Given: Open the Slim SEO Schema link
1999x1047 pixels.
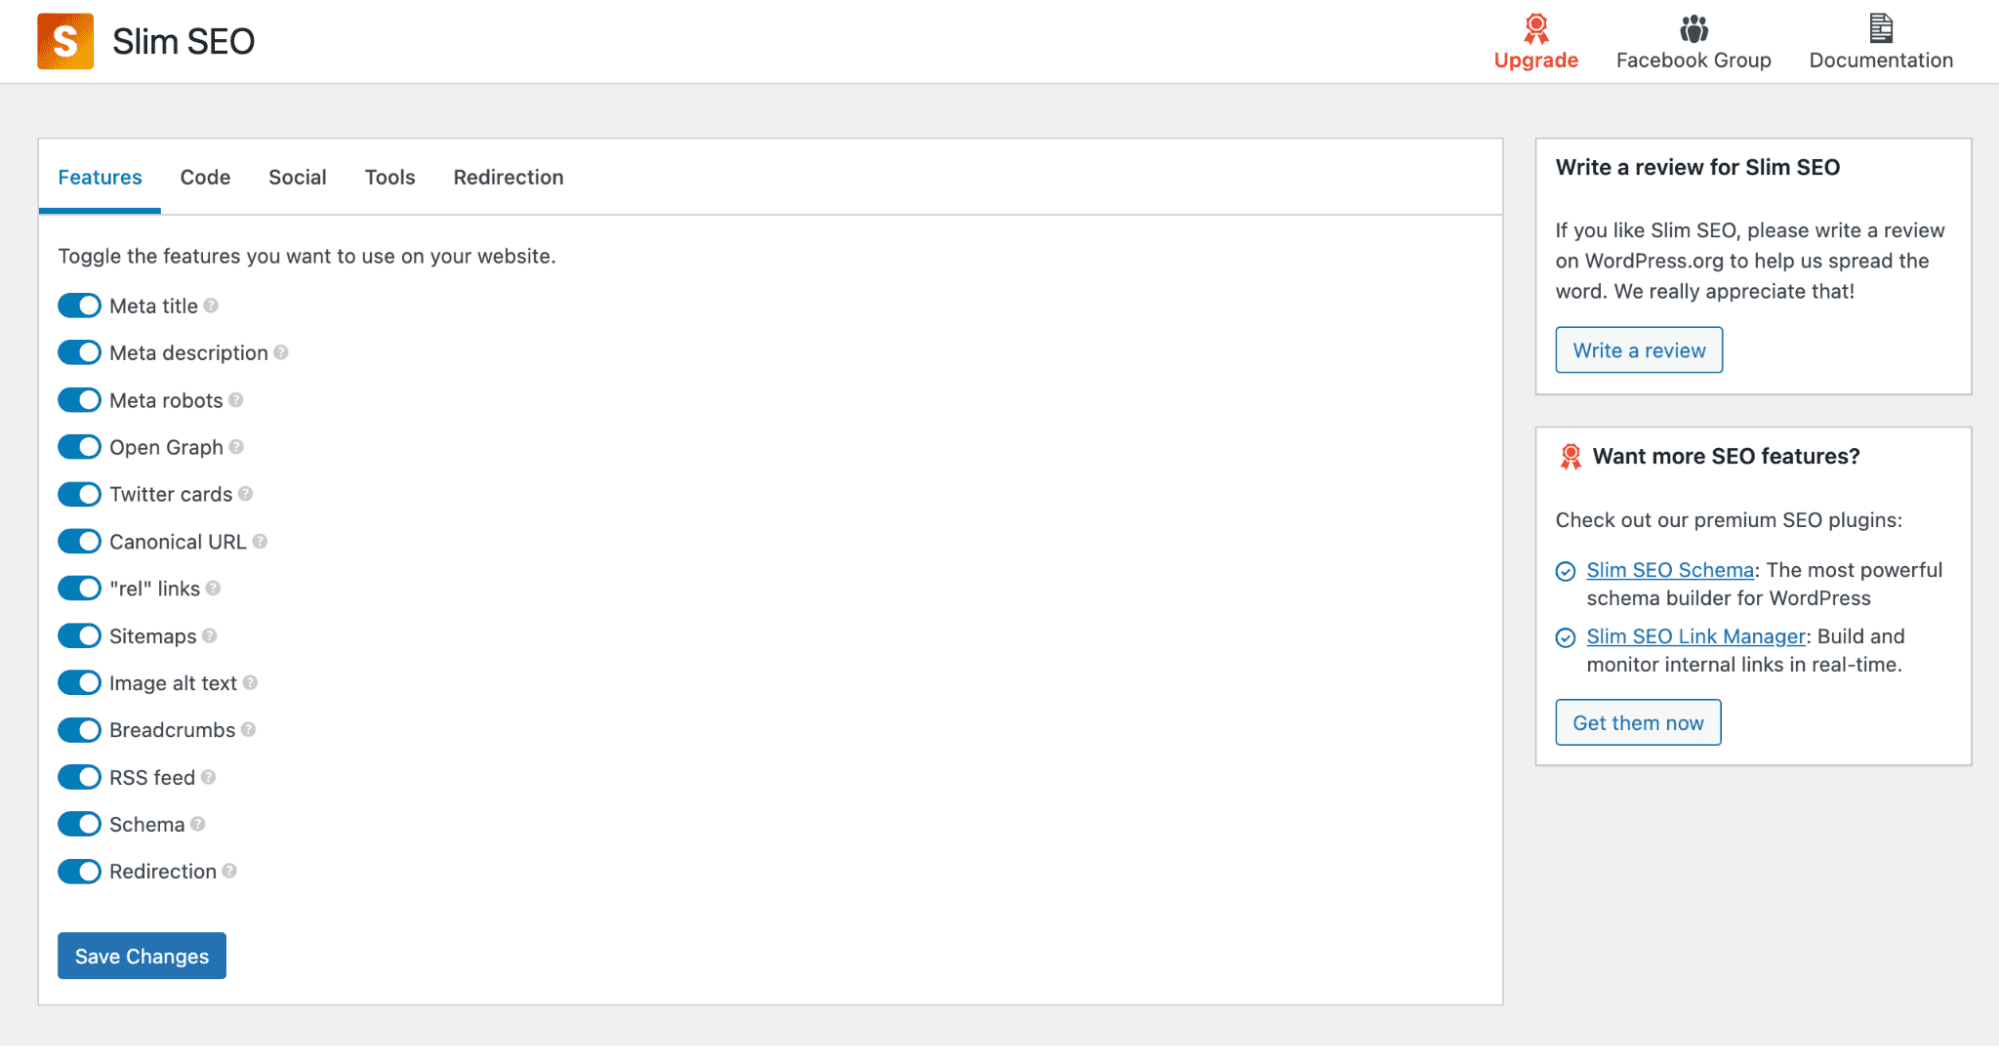Looking at the screenshot, I should [1670, 570].
